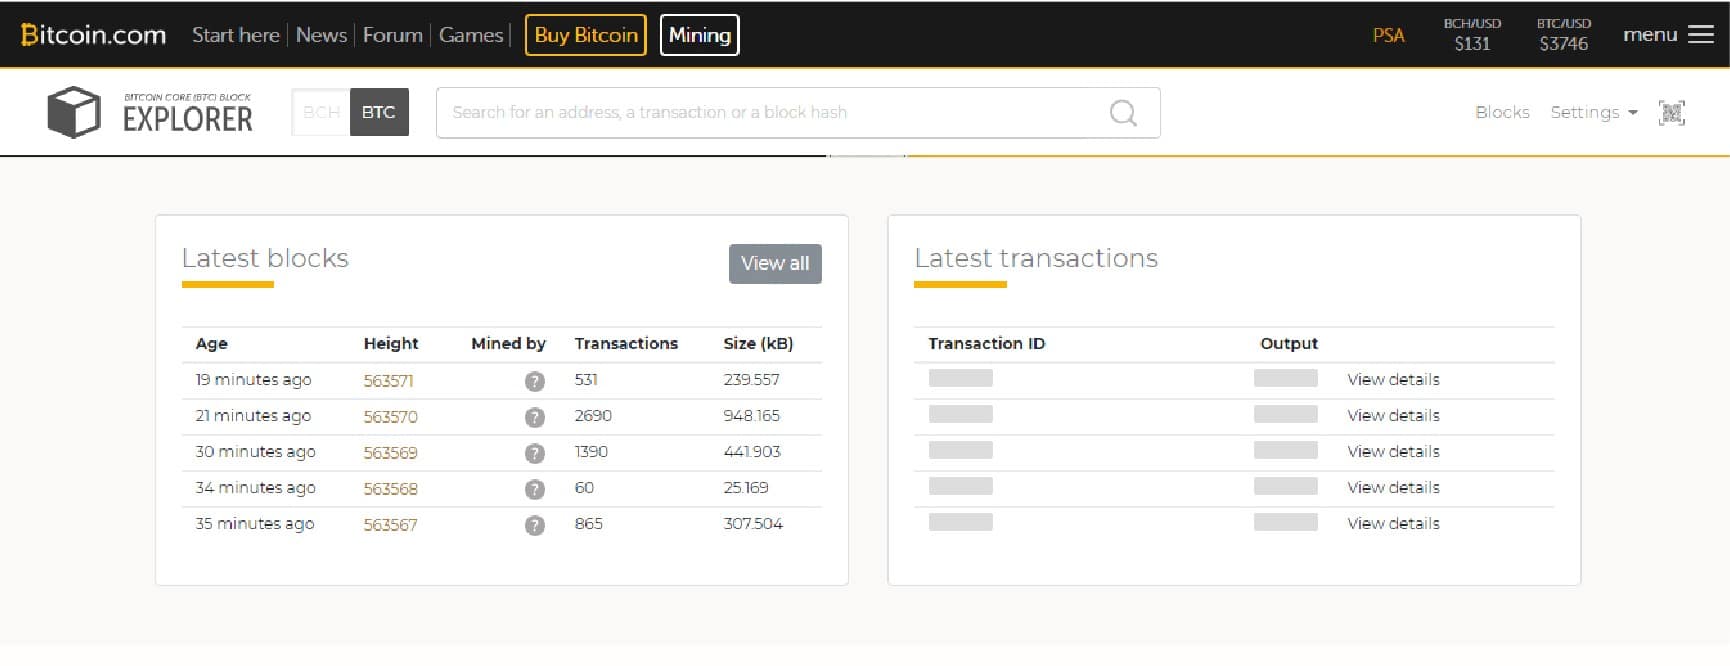Click the 865 transactions count

coord(589,524)
